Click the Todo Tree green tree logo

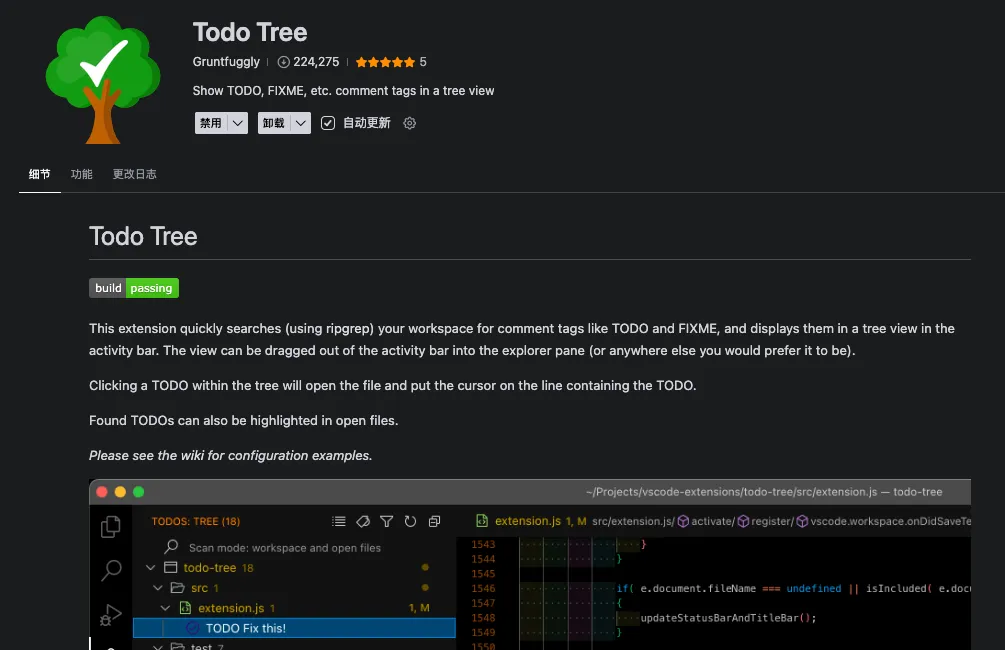tap(103, 80)
